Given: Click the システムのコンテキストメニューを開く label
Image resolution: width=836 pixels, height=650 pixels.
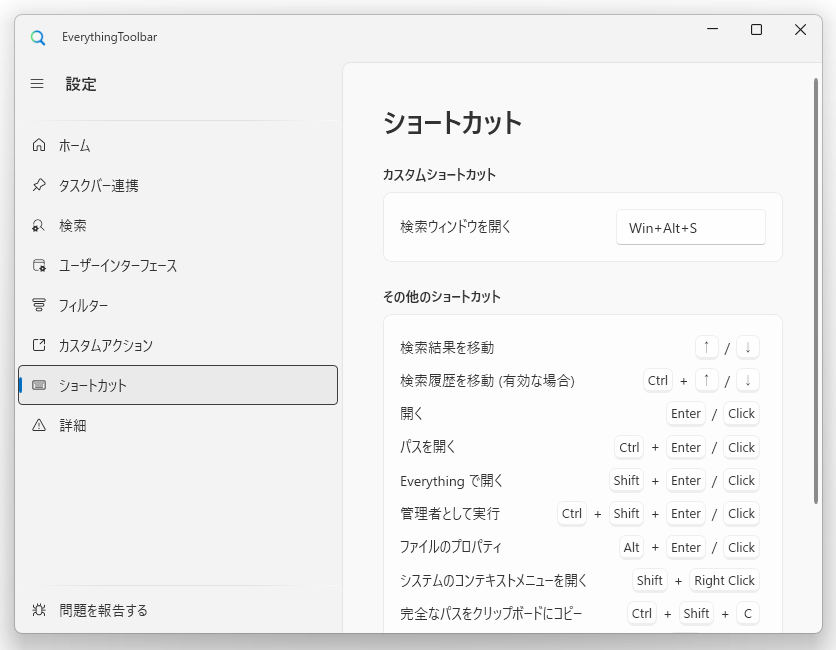Looking at the screenshot, I should tap(493, 580).
